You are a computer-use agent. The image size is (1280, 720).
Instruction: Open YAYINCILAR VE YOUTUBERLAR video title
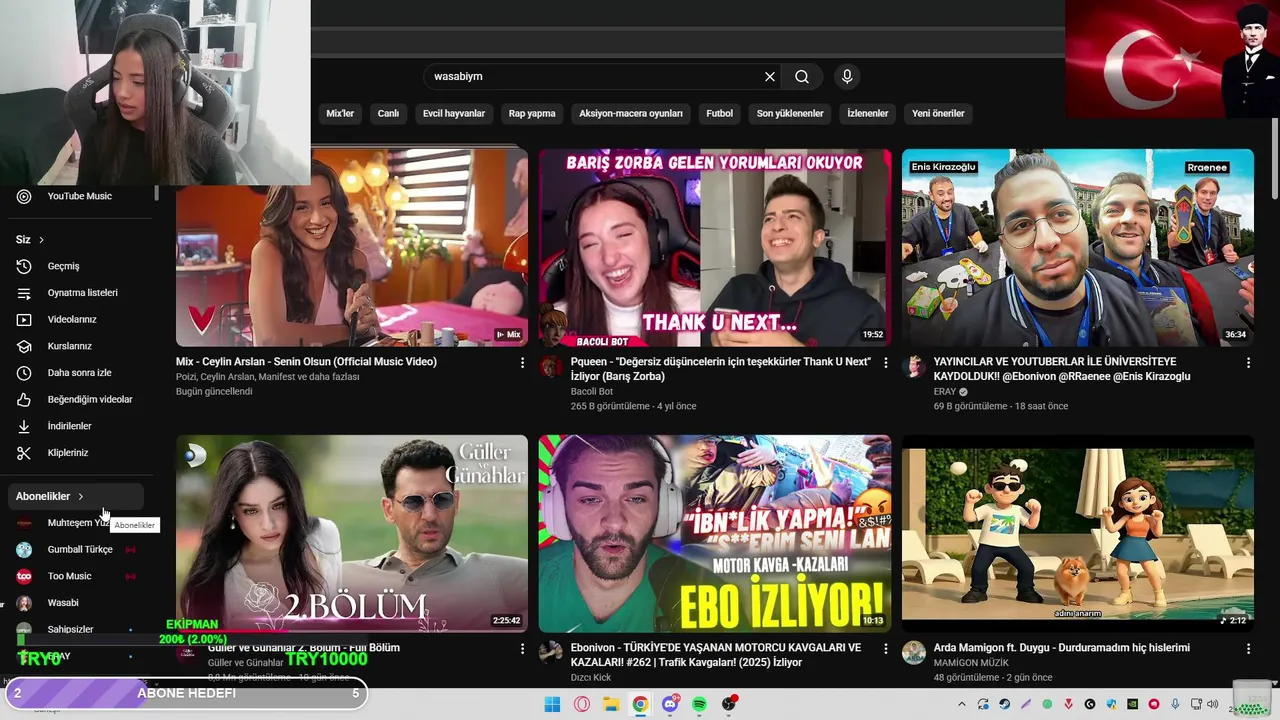click(x=1062, y=369)
